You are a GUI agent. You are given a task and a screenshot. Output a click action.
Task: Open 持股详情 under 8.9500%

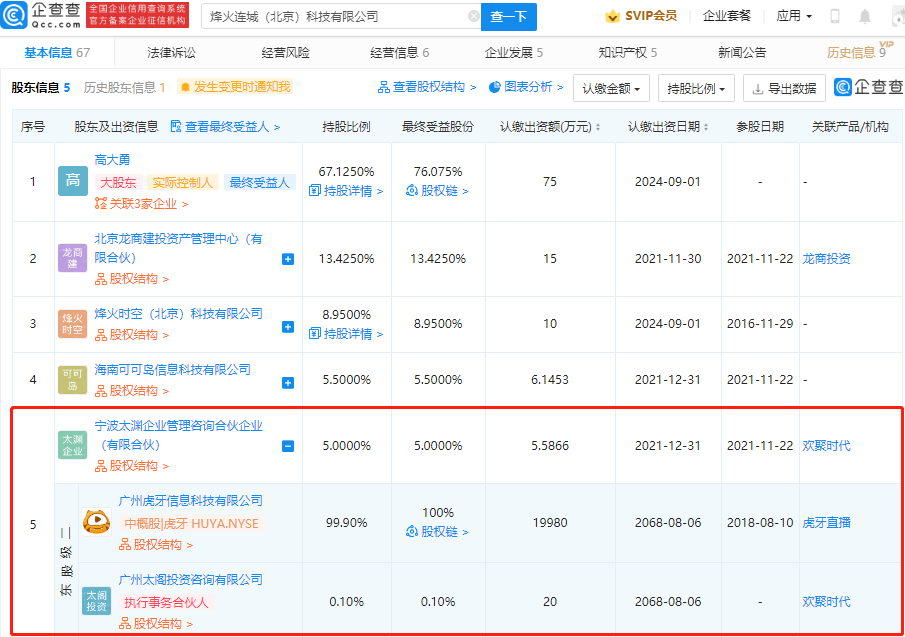click(346, 334)
